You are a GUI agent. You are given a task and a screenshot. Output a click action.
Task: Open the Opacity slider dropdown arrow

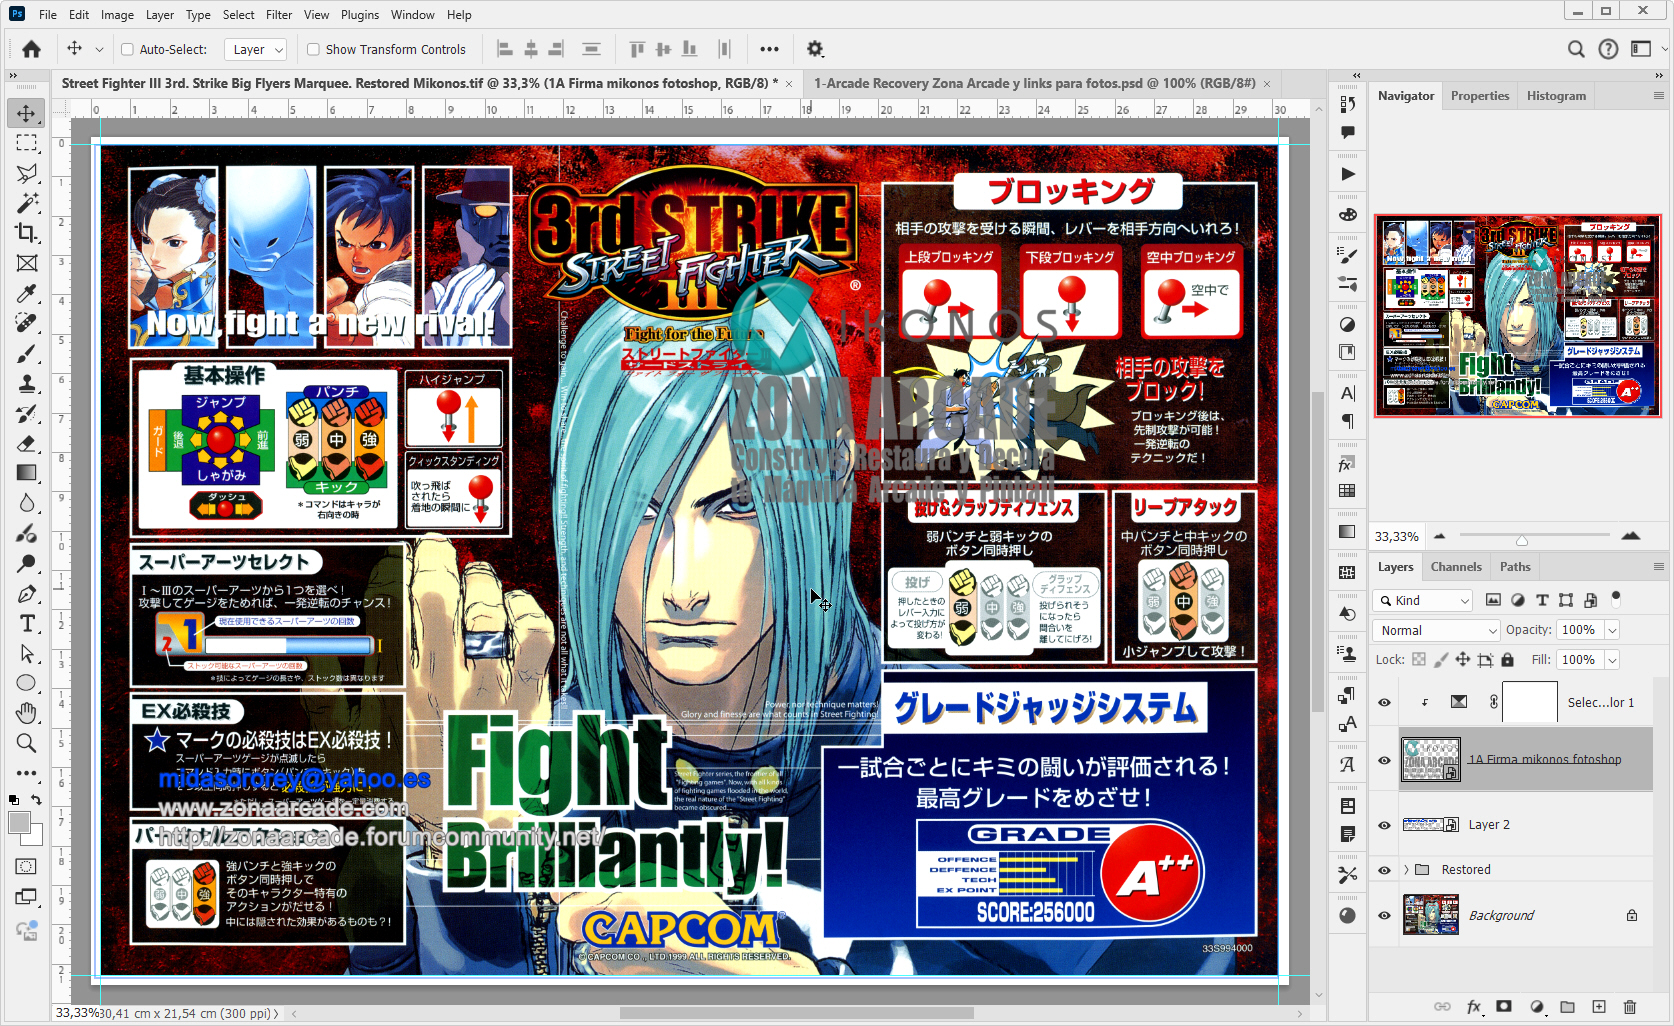[1612, 630]
